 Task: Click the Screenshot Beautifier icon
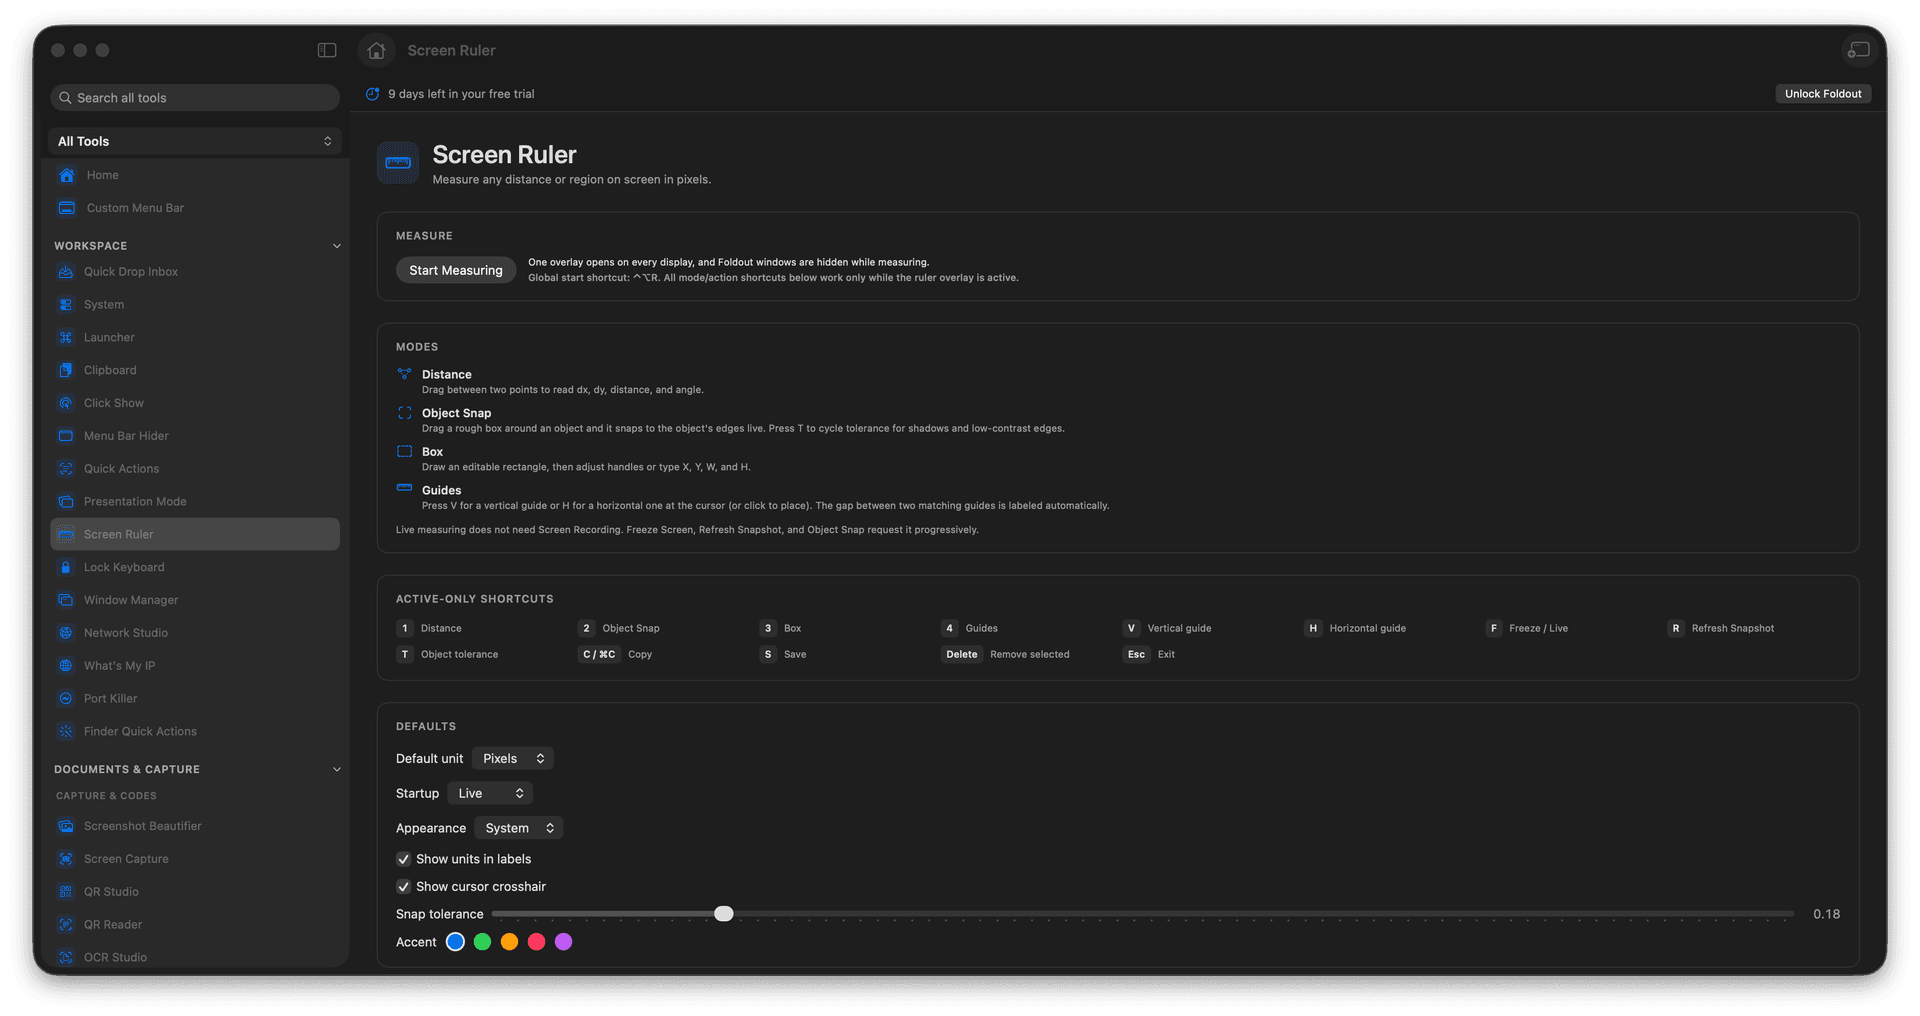click(66, 826)
